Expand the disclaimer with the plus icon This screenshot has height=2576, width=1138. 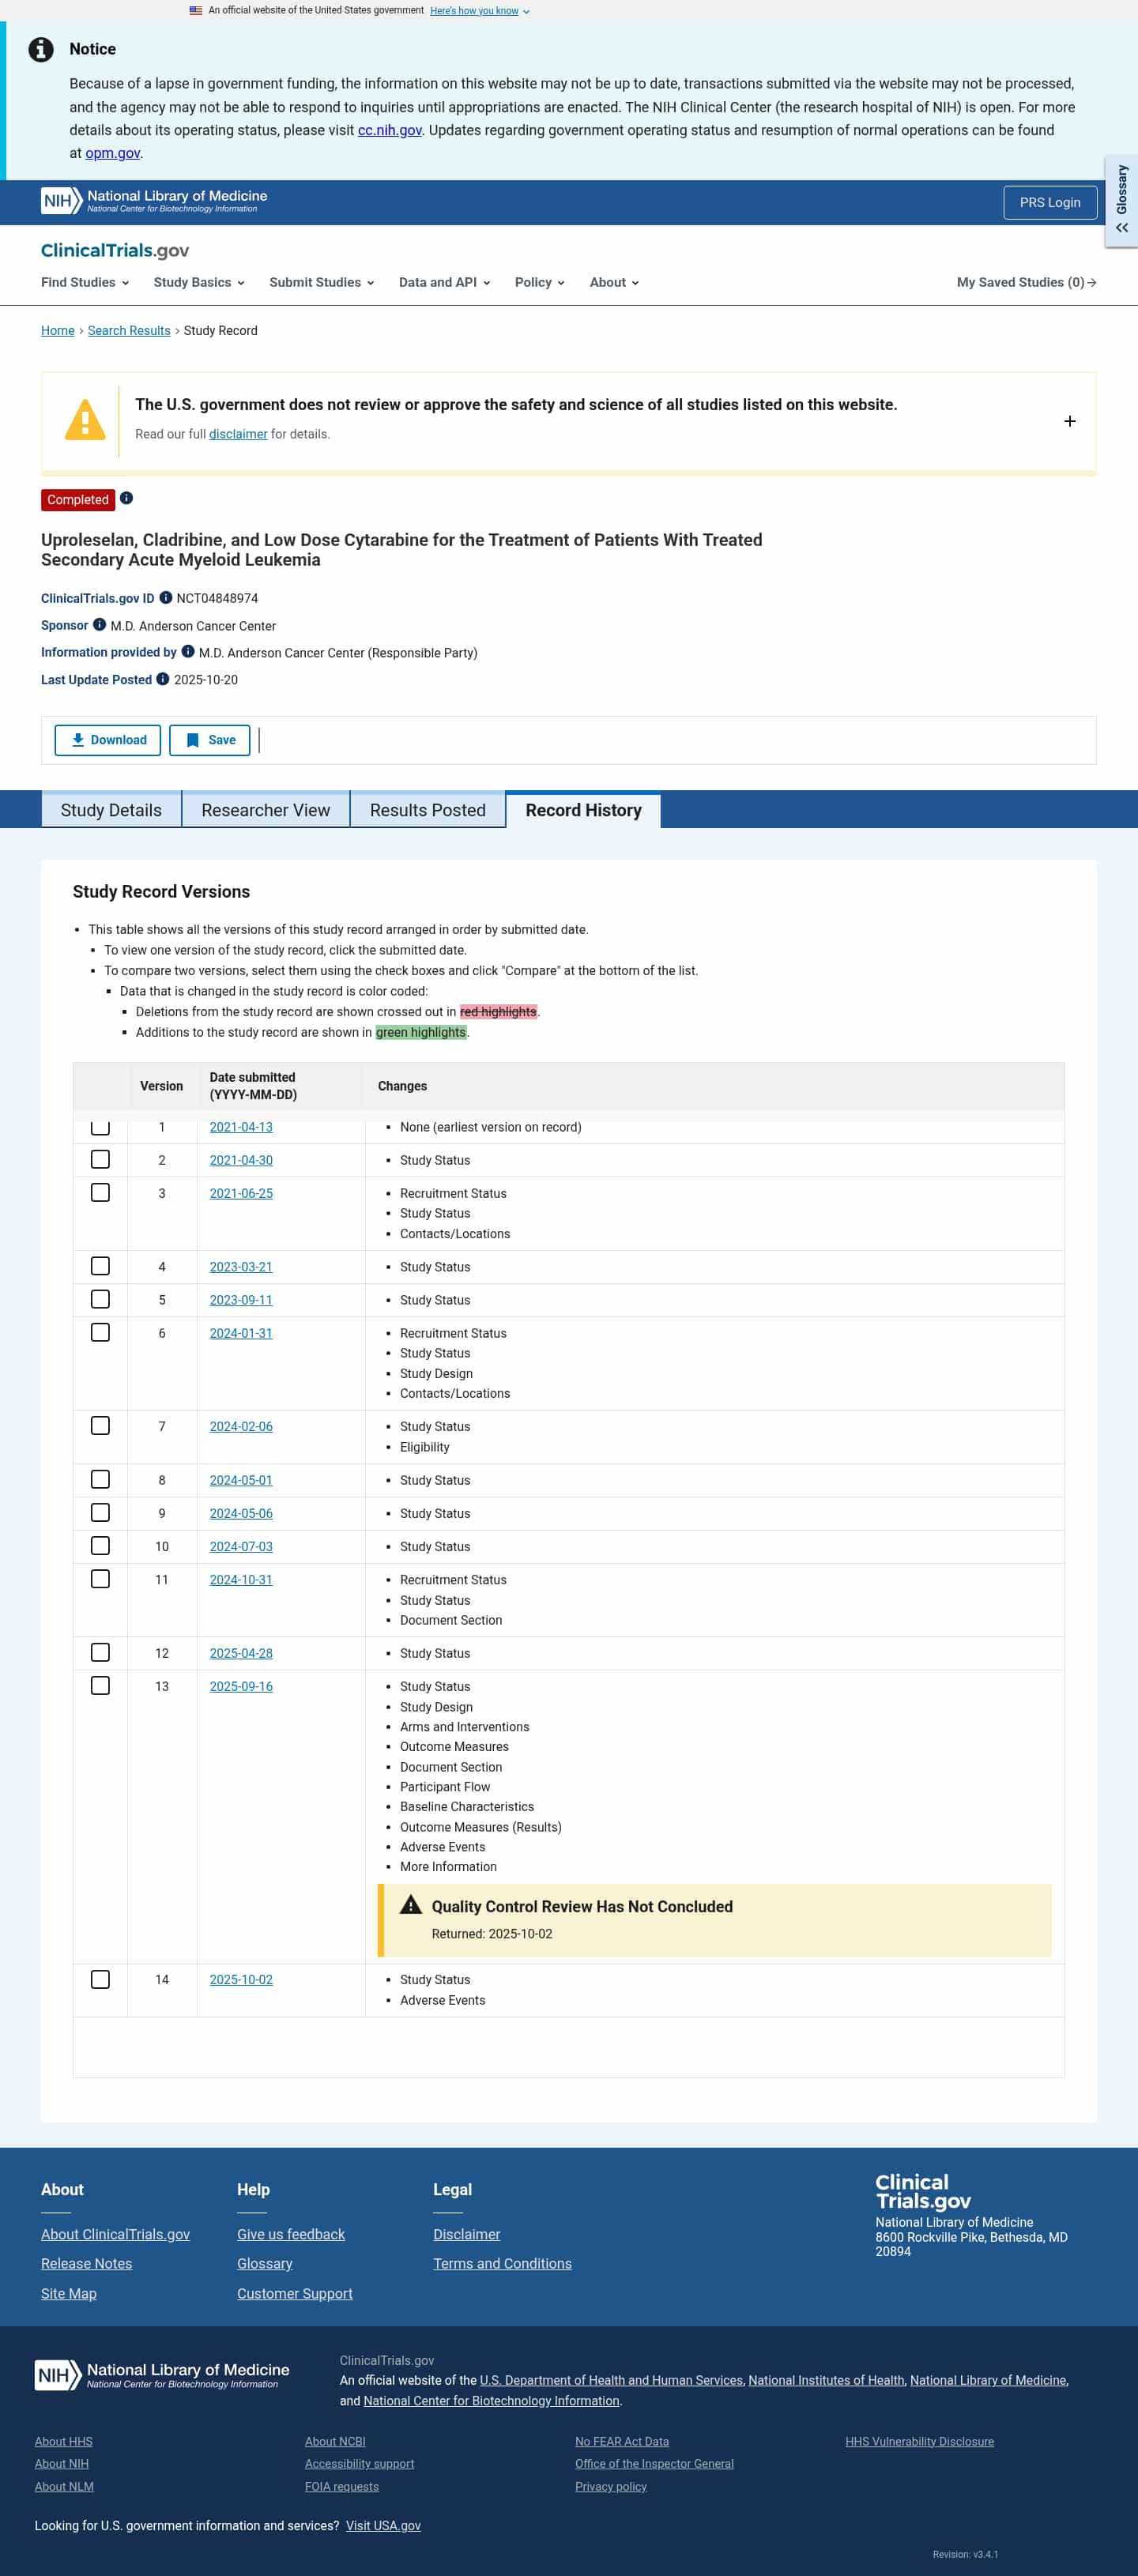click(x=1069, y=421)
